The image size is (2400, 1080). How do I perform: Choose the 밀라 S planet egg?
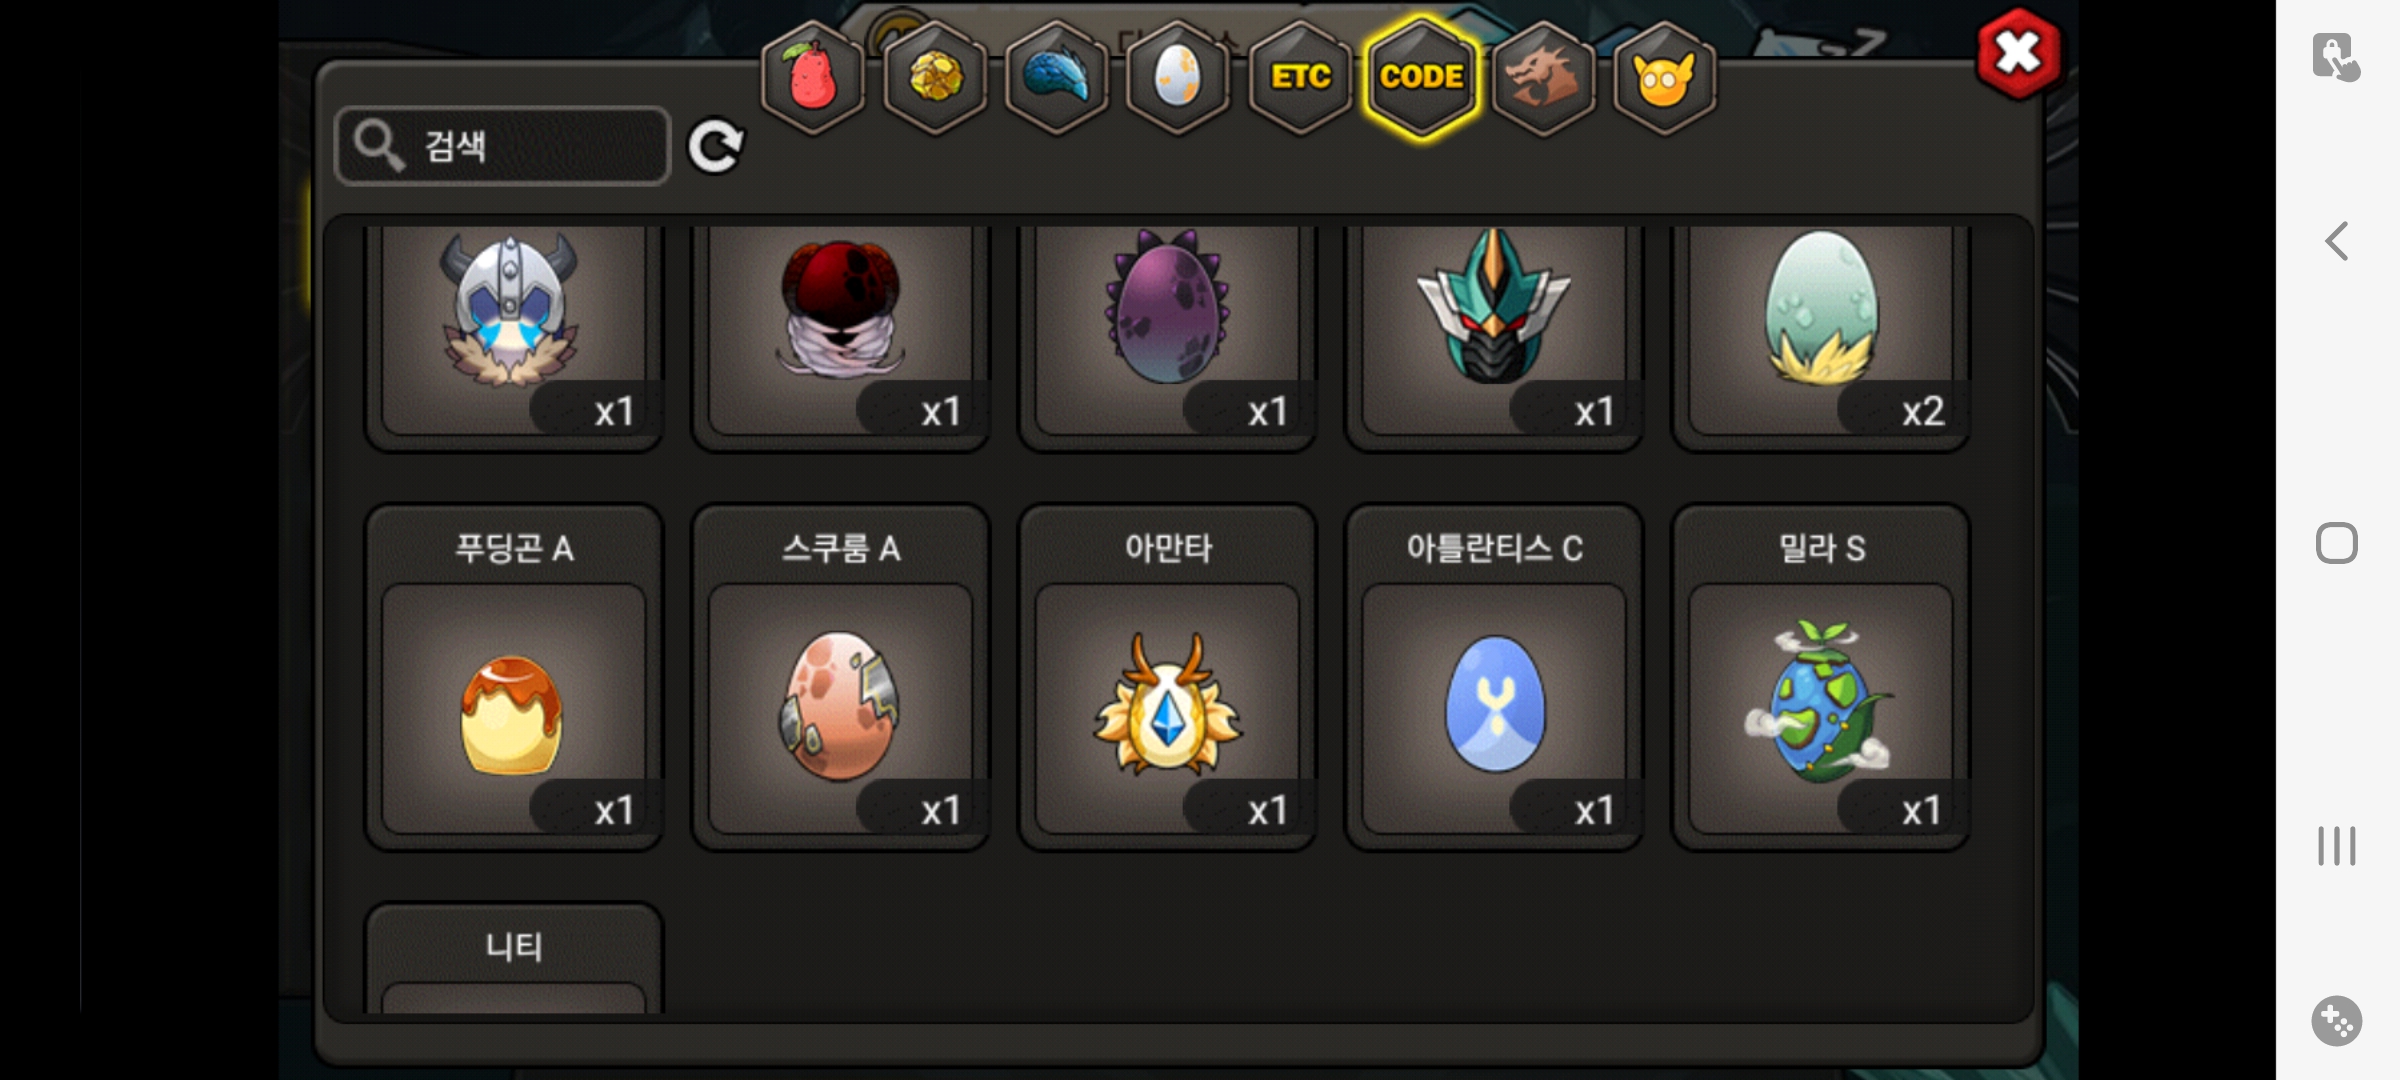click(1821, 677)
